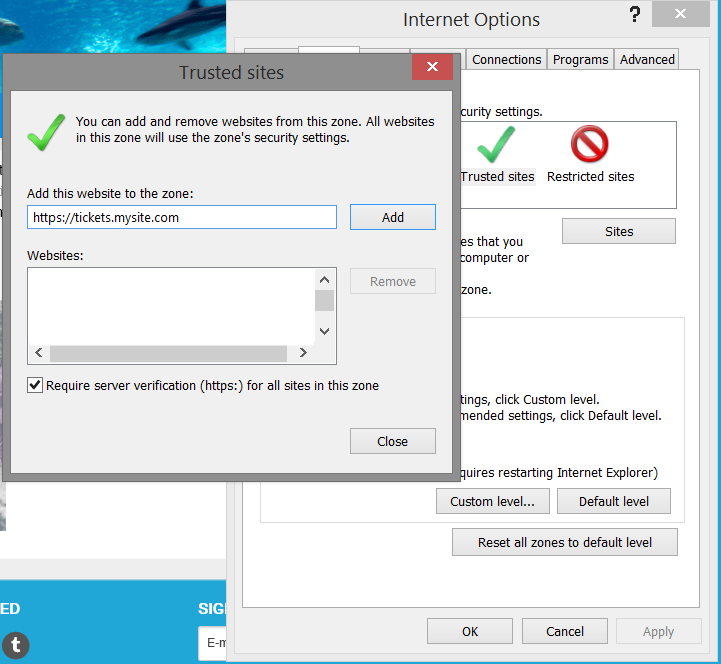This screenshot has width=721, height=664.
Task: Click the Internet Options help question mark
Action: click(x=634, y=15)
